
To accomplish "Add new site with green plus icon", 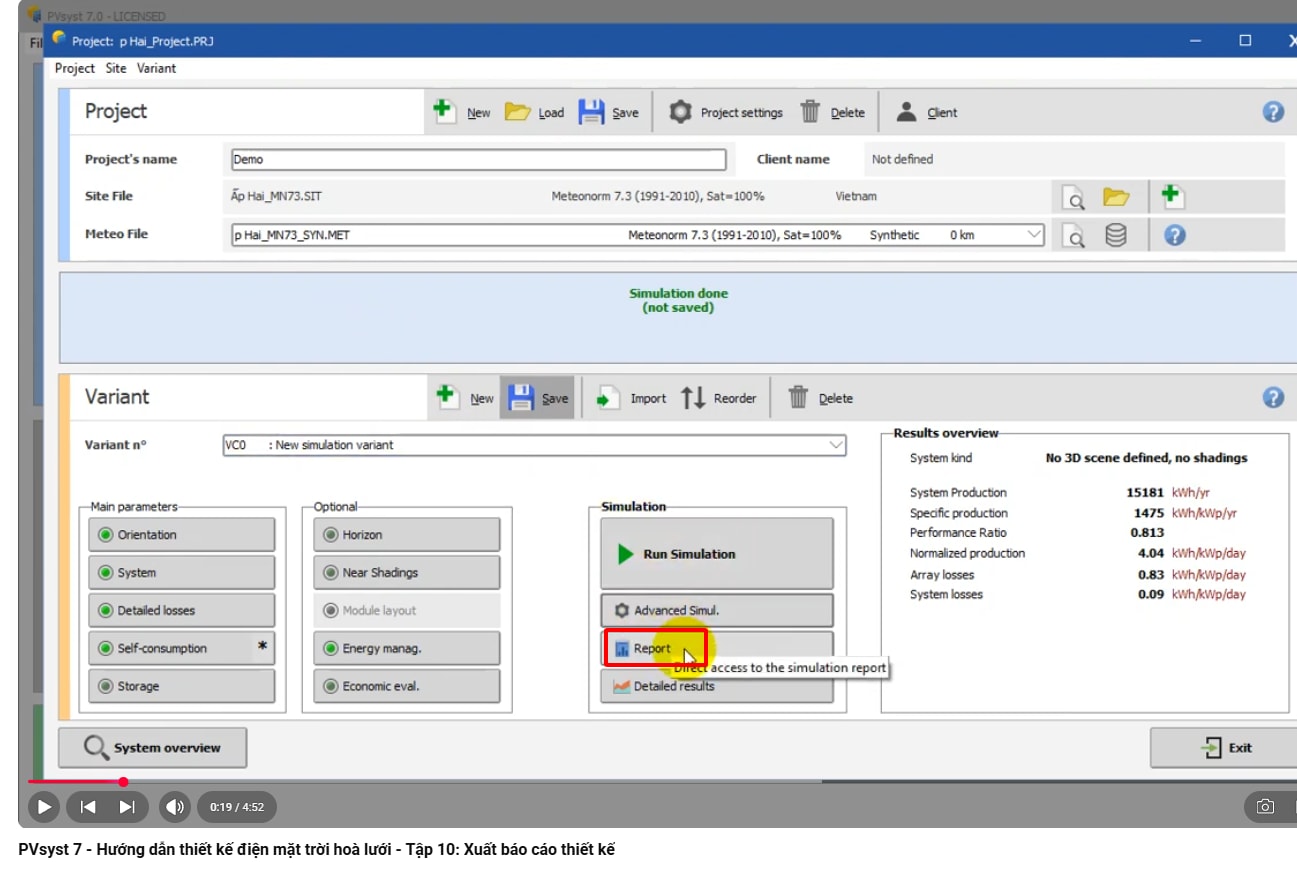I will tap(1173, 196).
